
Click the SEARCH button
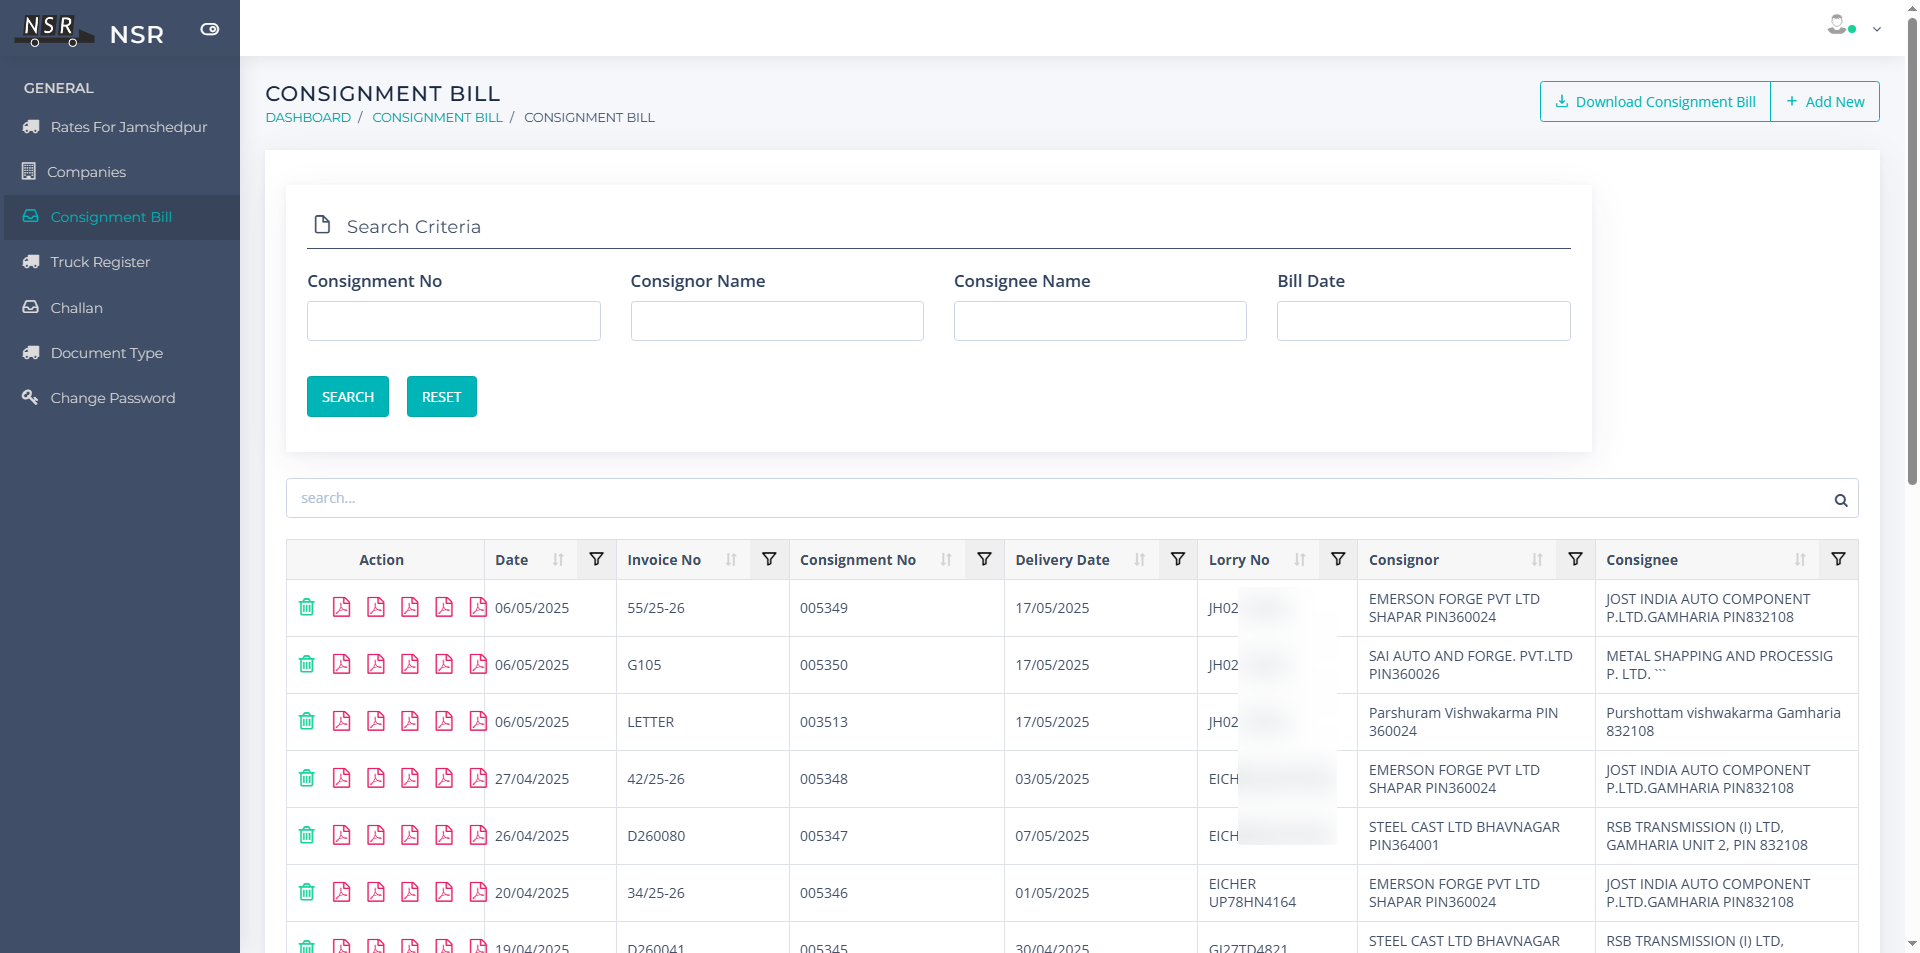click(x=348, y=397)
